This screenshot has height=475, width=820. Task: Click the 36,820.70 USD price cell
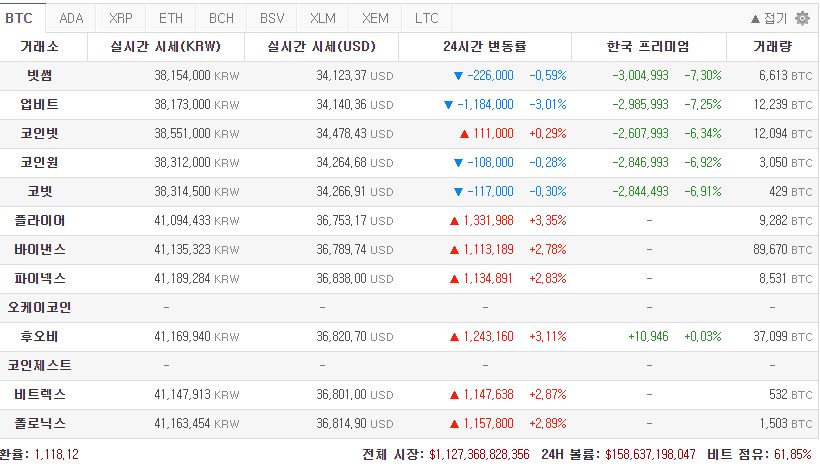(x=355, y=337)
